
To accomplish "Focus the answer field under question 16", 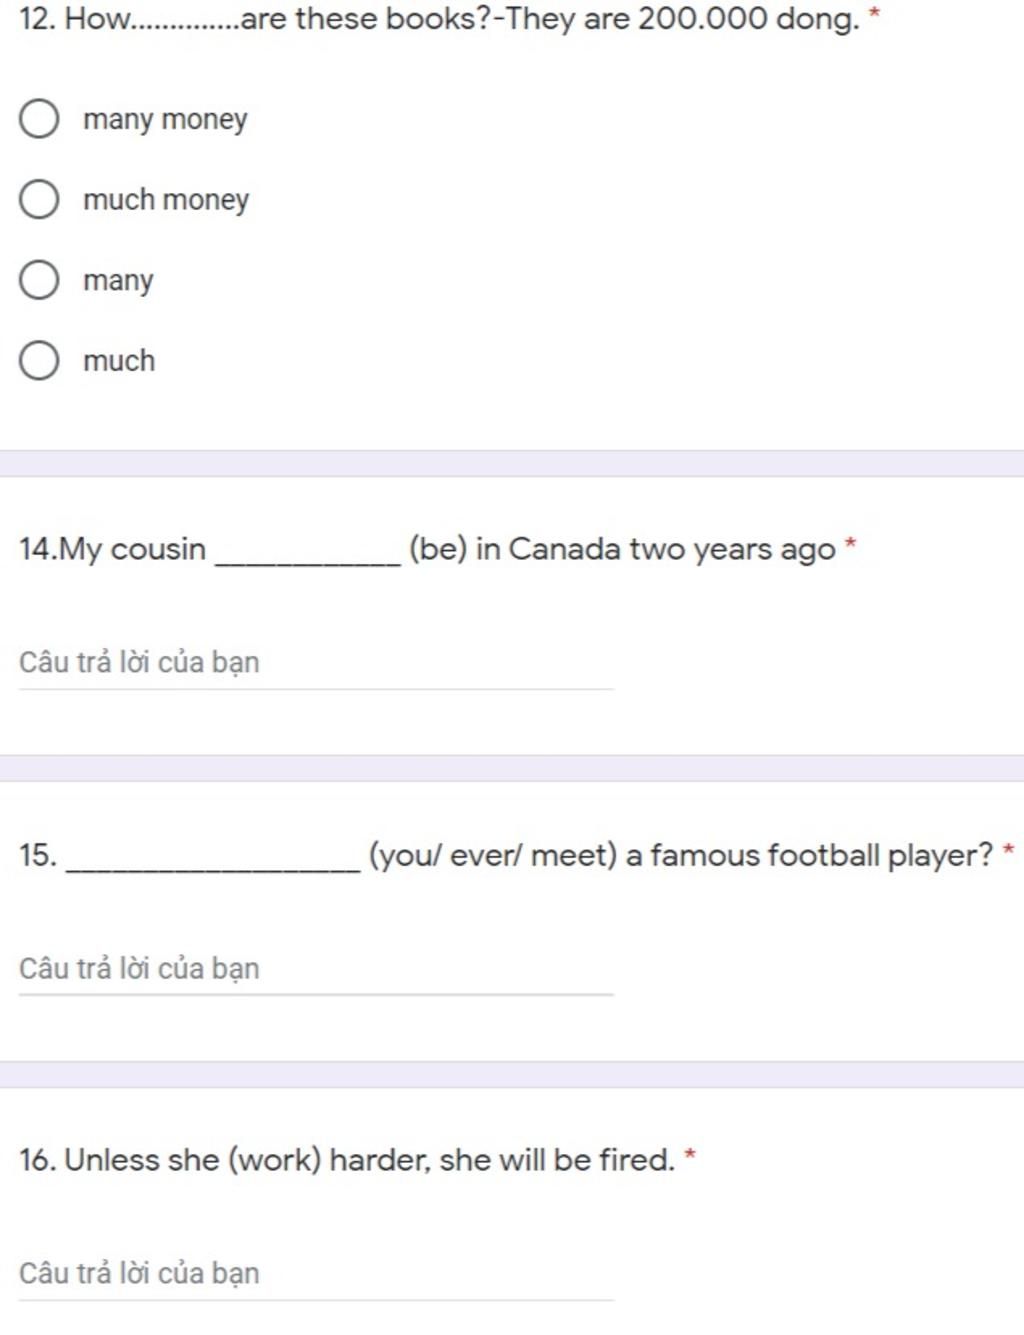I will pyautogui.click(x=316, y=1274).
